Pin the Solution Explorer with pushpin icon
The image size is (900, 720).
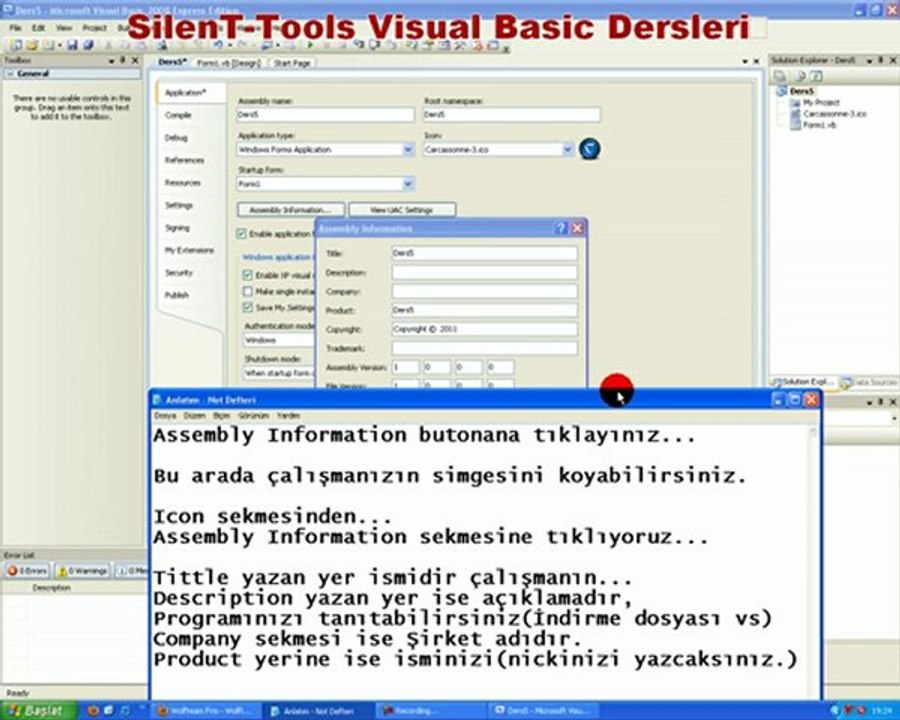[x=880, y=60]
